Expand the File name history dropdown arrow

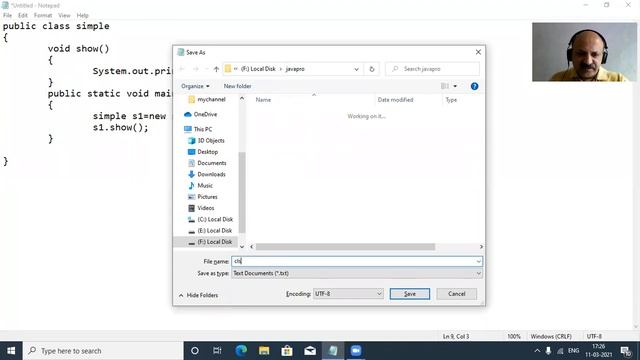(478, 261)
